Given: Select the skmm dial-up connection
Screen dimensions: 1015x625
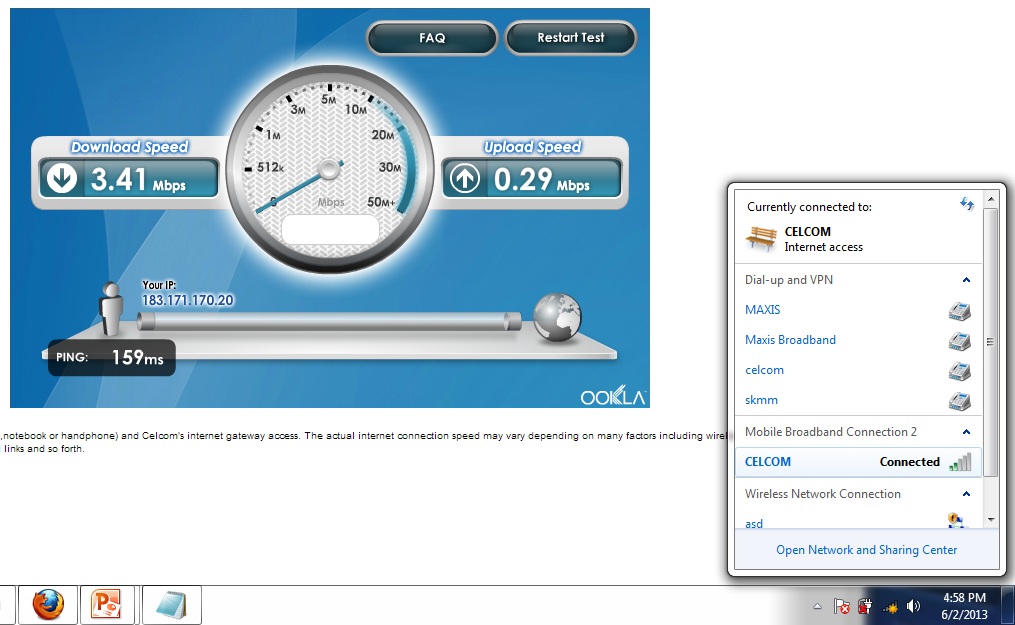Looking at the screenshot, I should 761,400.
